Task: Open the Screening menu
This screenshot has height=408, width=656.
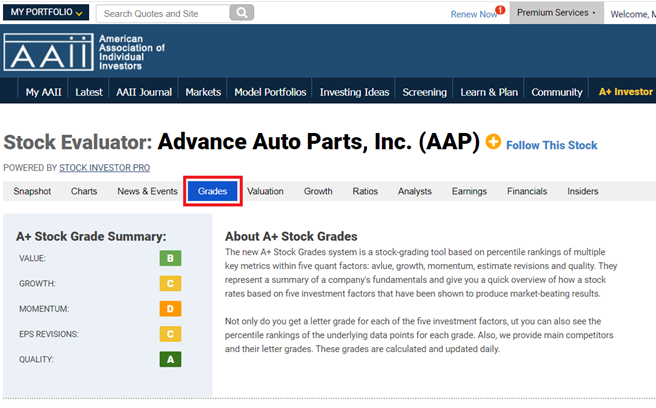Action: point(424,92)
